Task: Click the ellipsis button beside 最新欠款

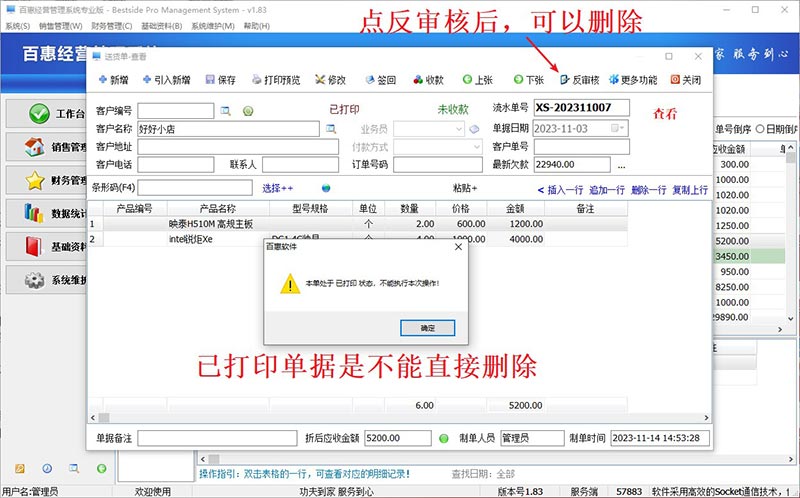Action: [x=621, y=165]
